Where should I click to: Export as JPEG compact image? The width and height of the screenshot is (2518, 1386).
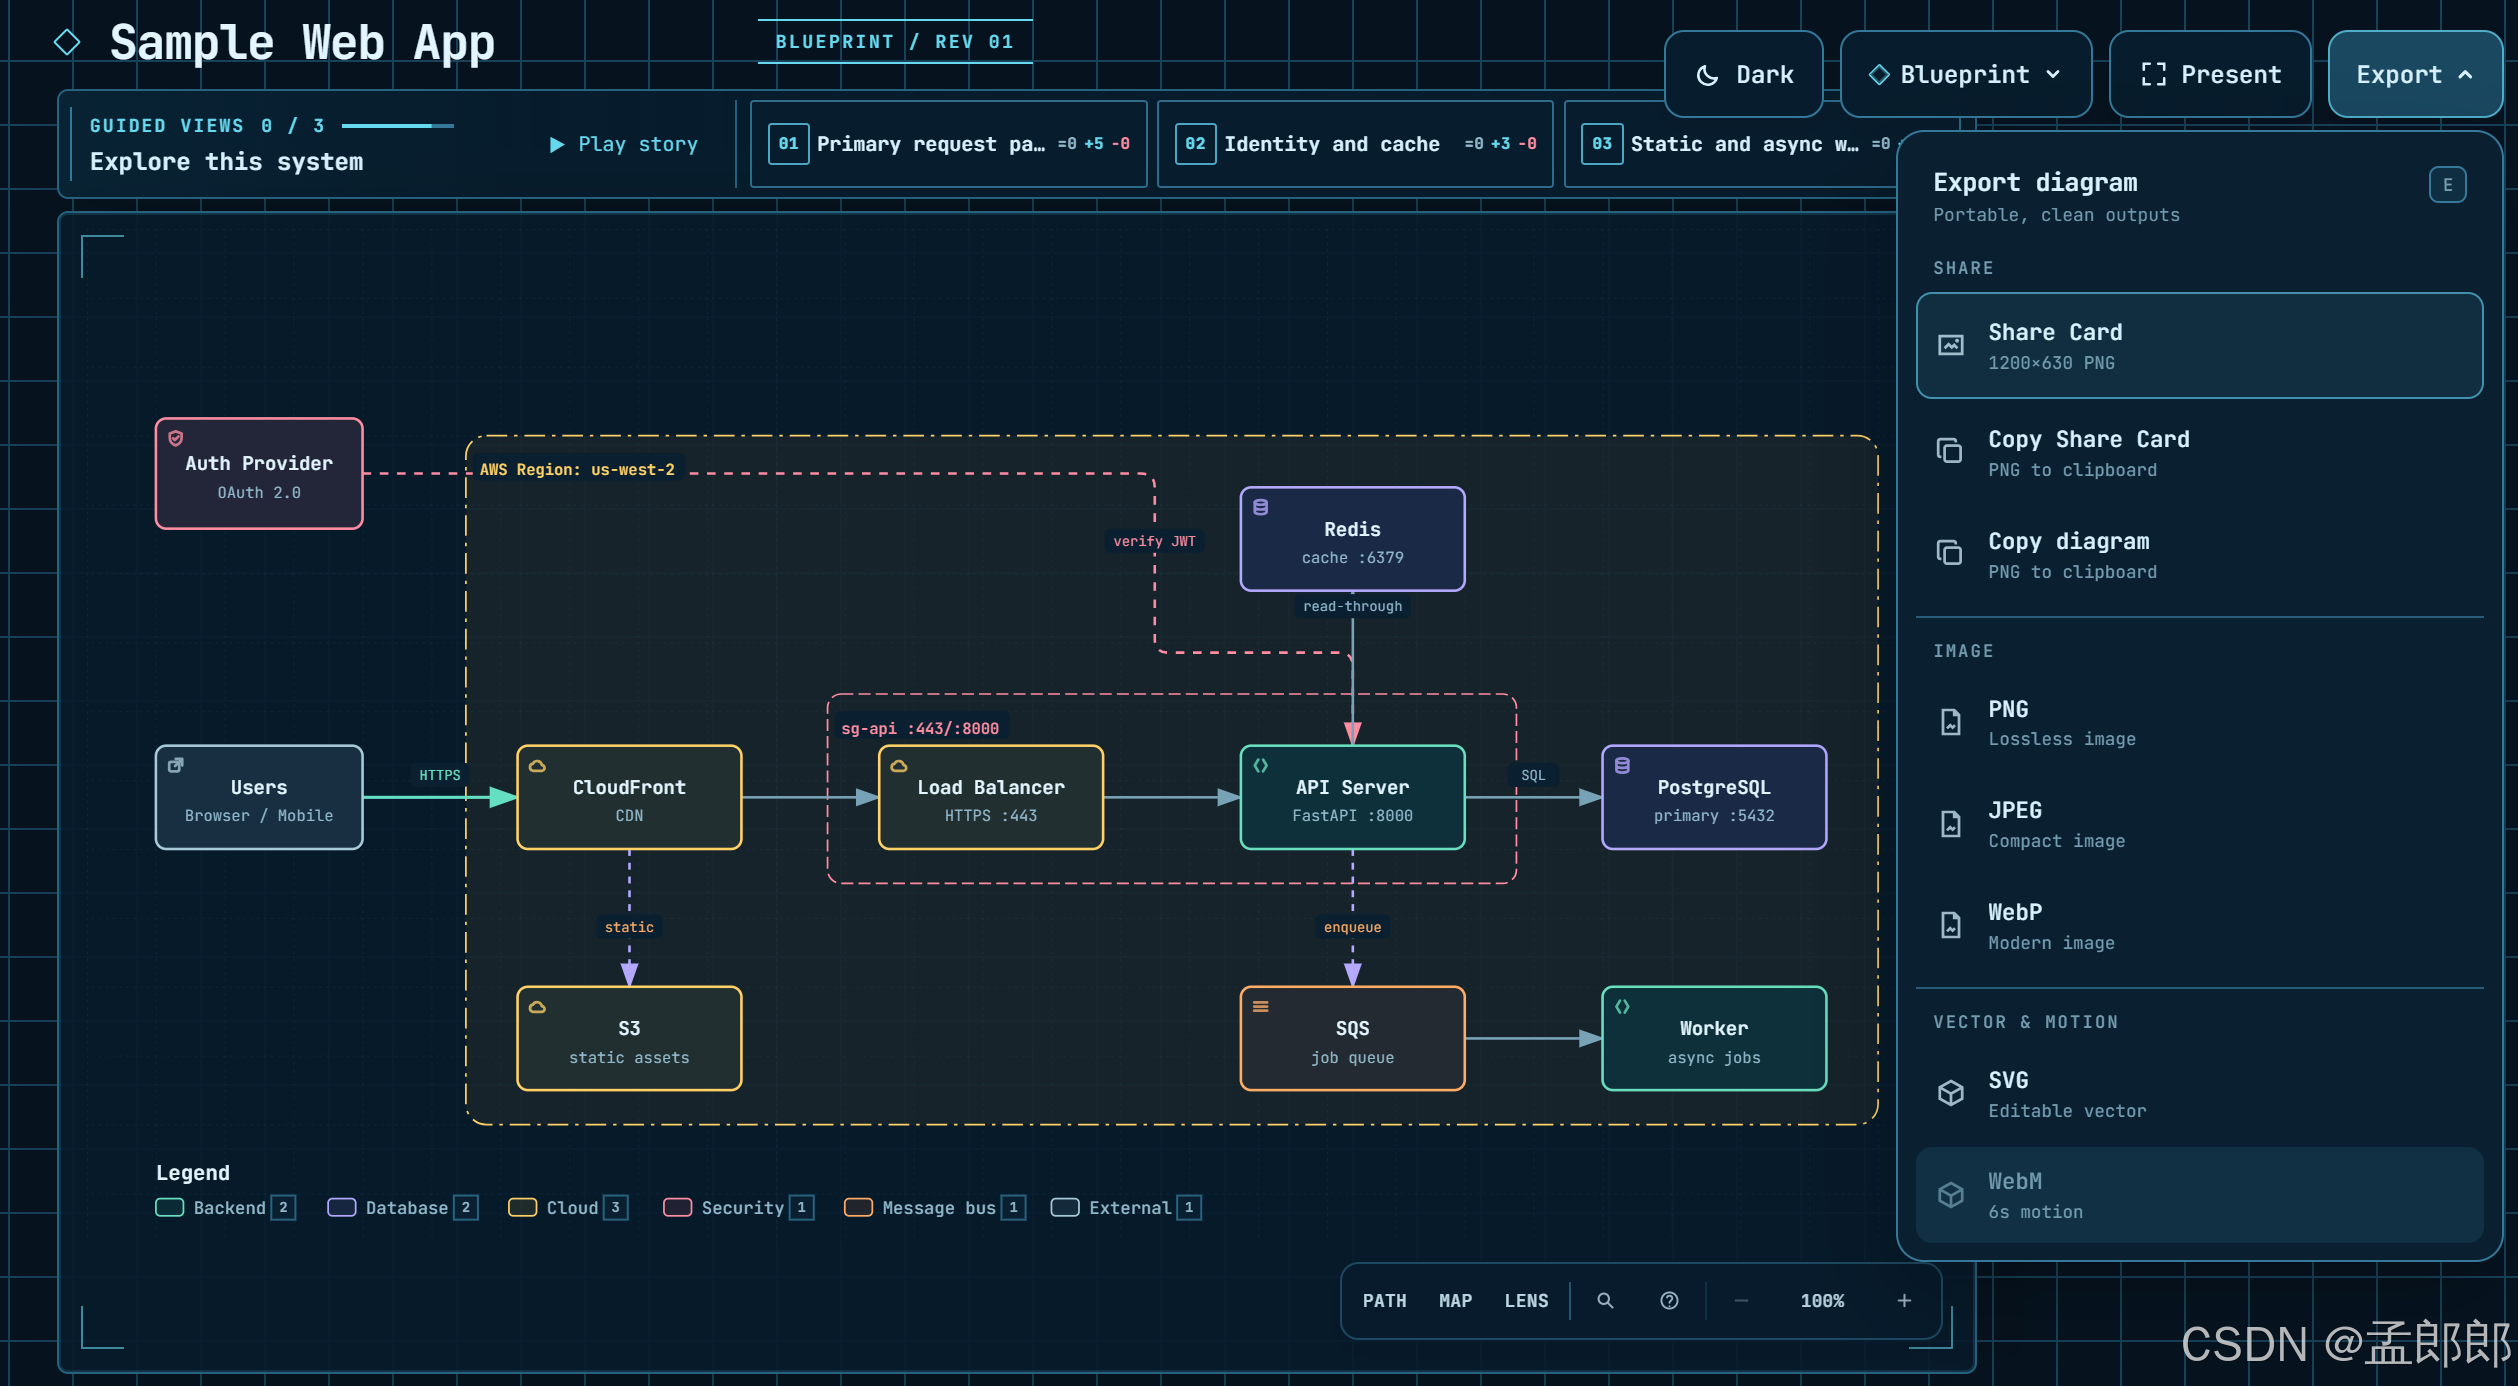pos(2199,825)
